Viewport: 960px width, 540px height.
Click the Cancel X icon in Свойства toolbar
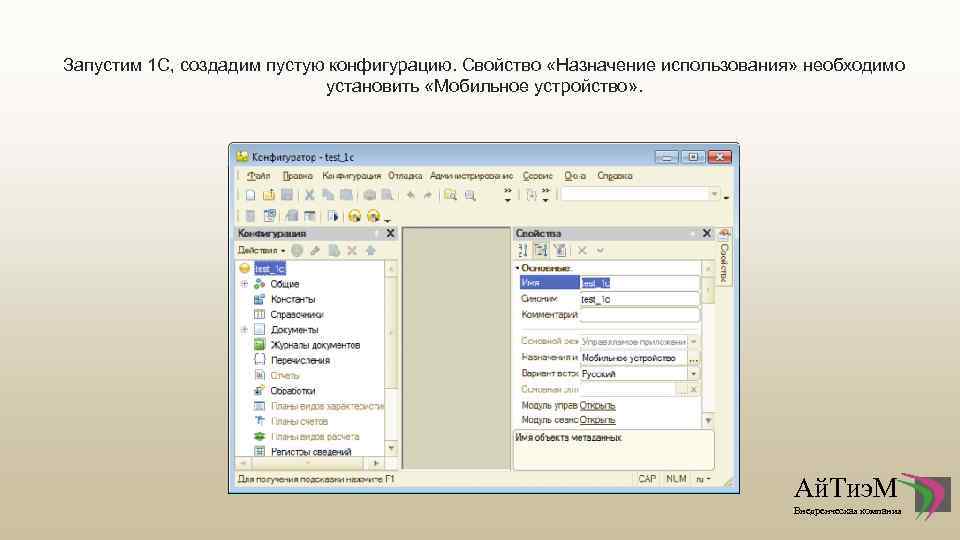pyautogui.click(x=582, y=250)
